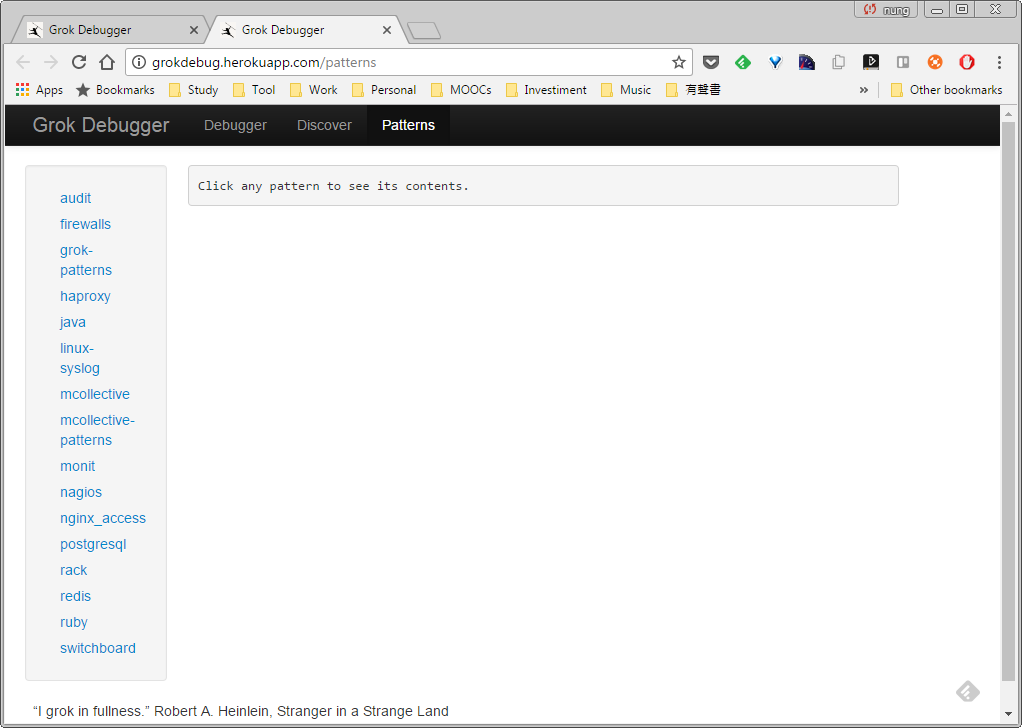
Task: Click the blue Y extension icon
Action: click(x=775, y=63)
